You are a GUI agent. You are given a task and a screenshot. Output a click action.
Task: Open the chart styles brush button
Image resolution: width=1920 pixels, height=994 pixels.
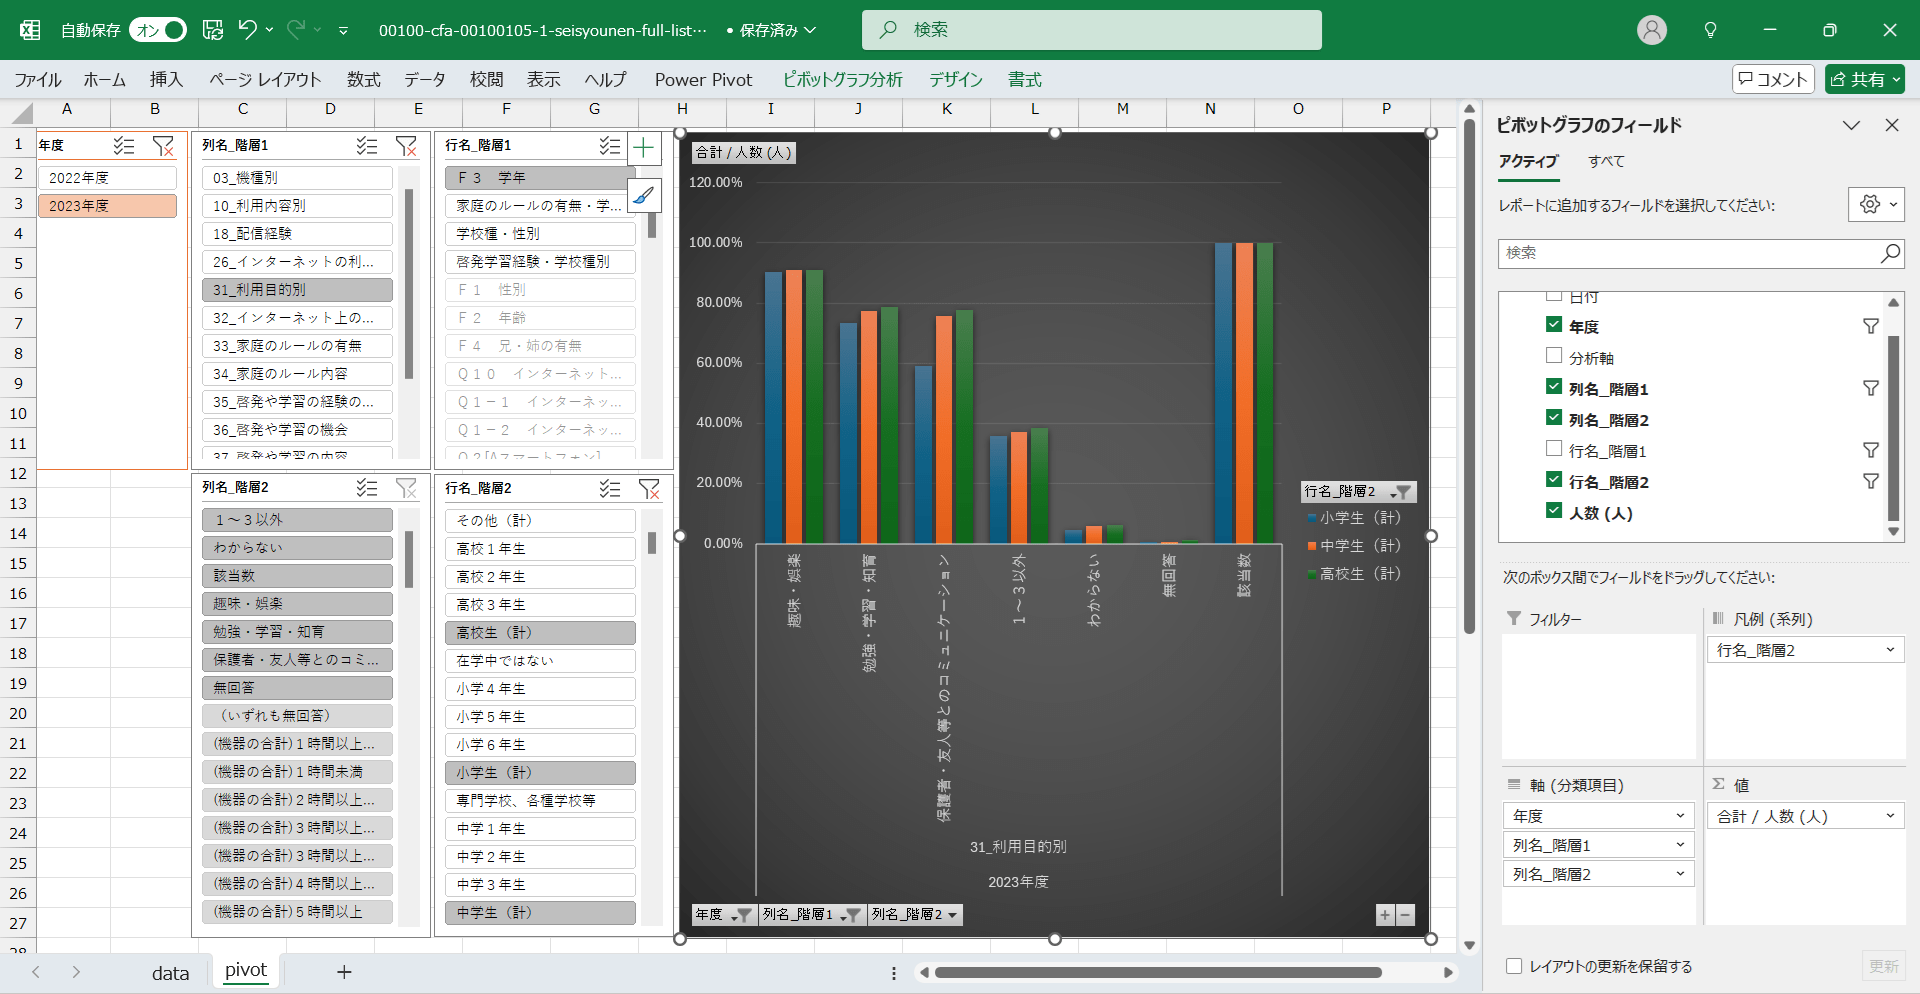[643, 195]
